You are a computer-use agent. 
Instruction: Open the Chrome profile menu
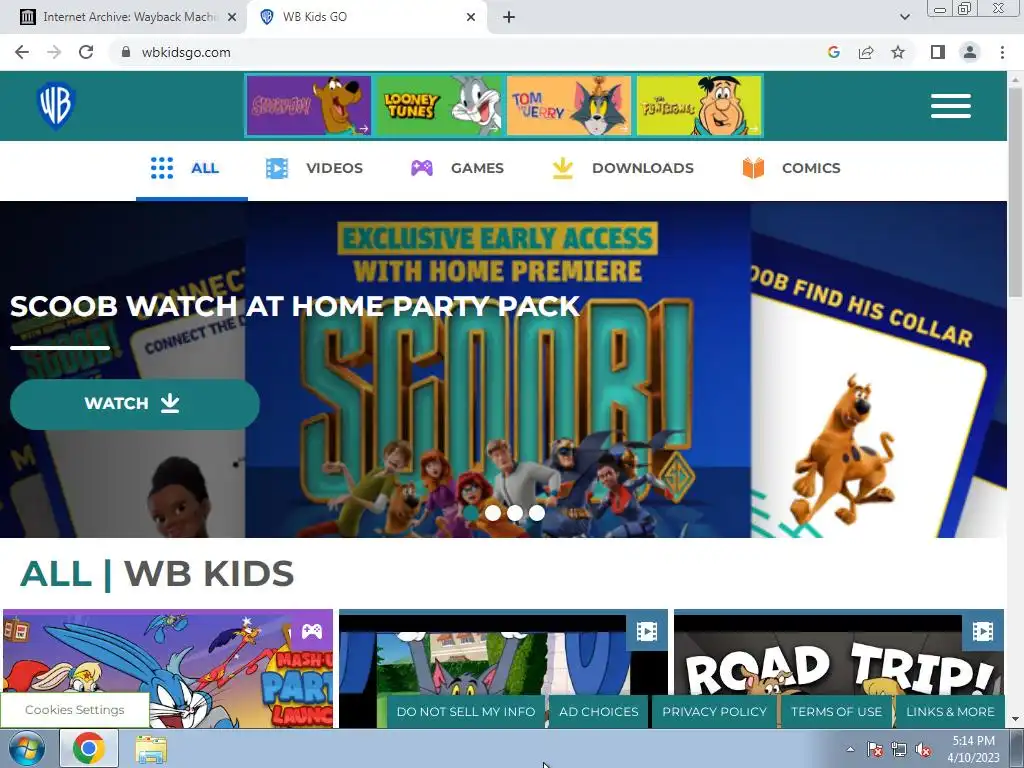pyautogui.click(x=970, y=52)
